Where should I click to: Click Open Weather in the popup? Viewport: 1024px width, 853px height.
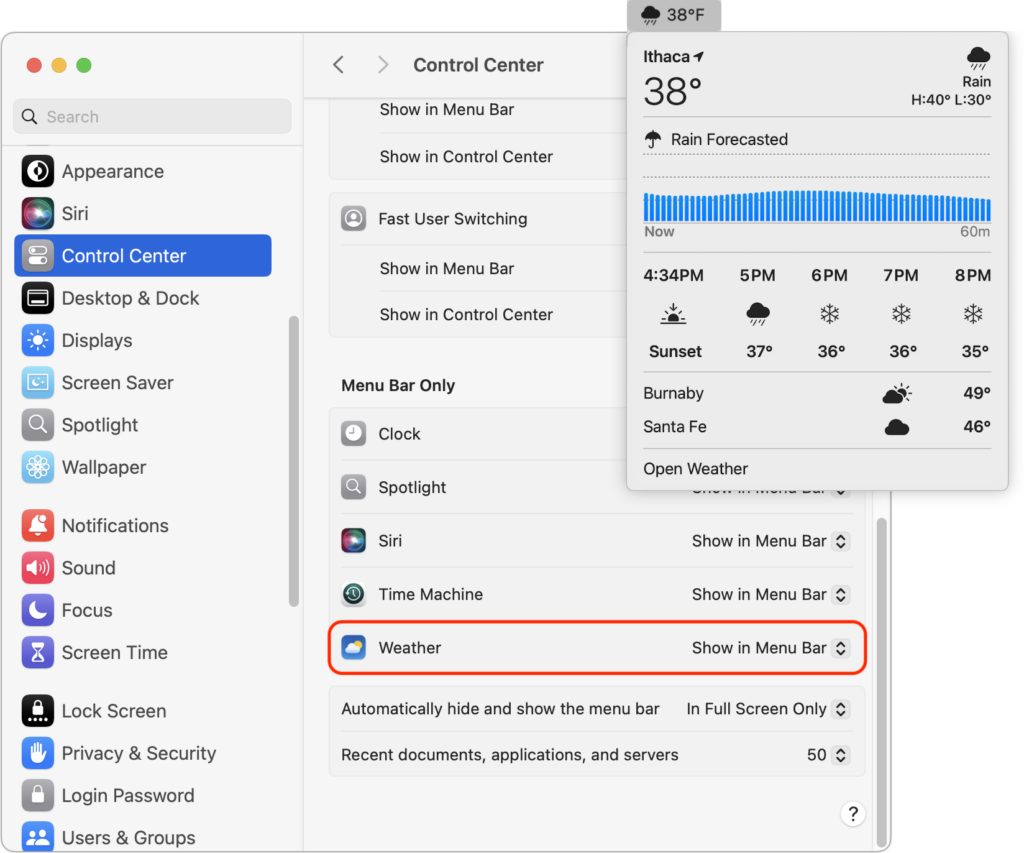(x=696, y=469)
